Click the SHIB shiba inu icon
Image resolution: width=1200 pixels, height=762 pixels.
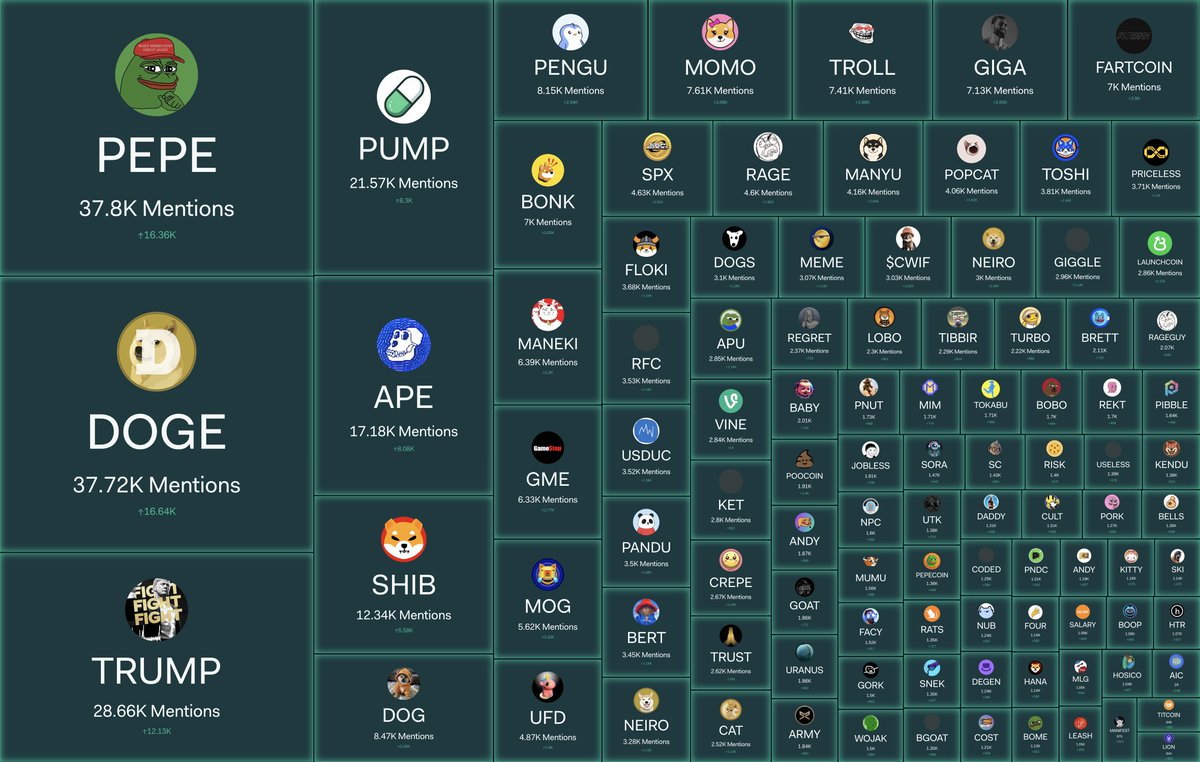coord(404,540)
